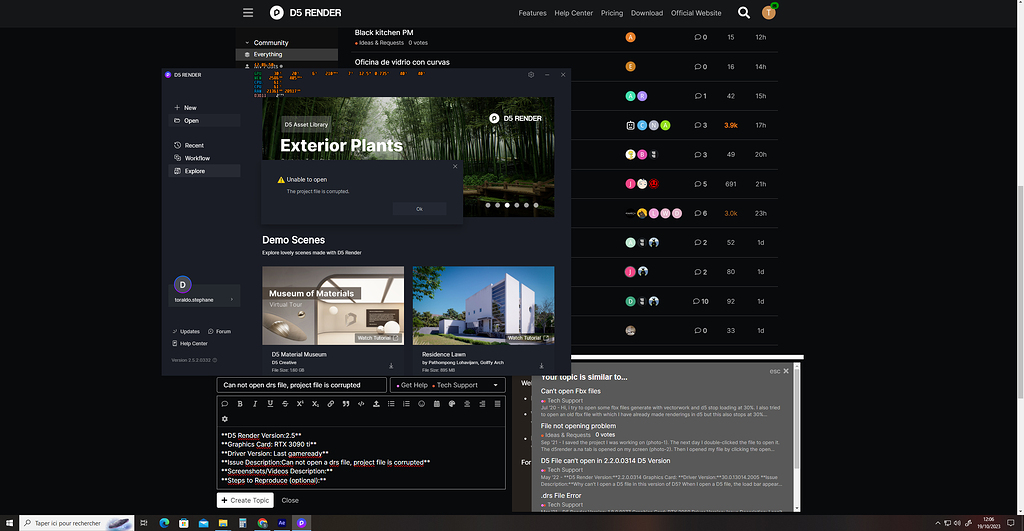
Task: Select Everything in forum sidebar
Action: click(287, 55)
